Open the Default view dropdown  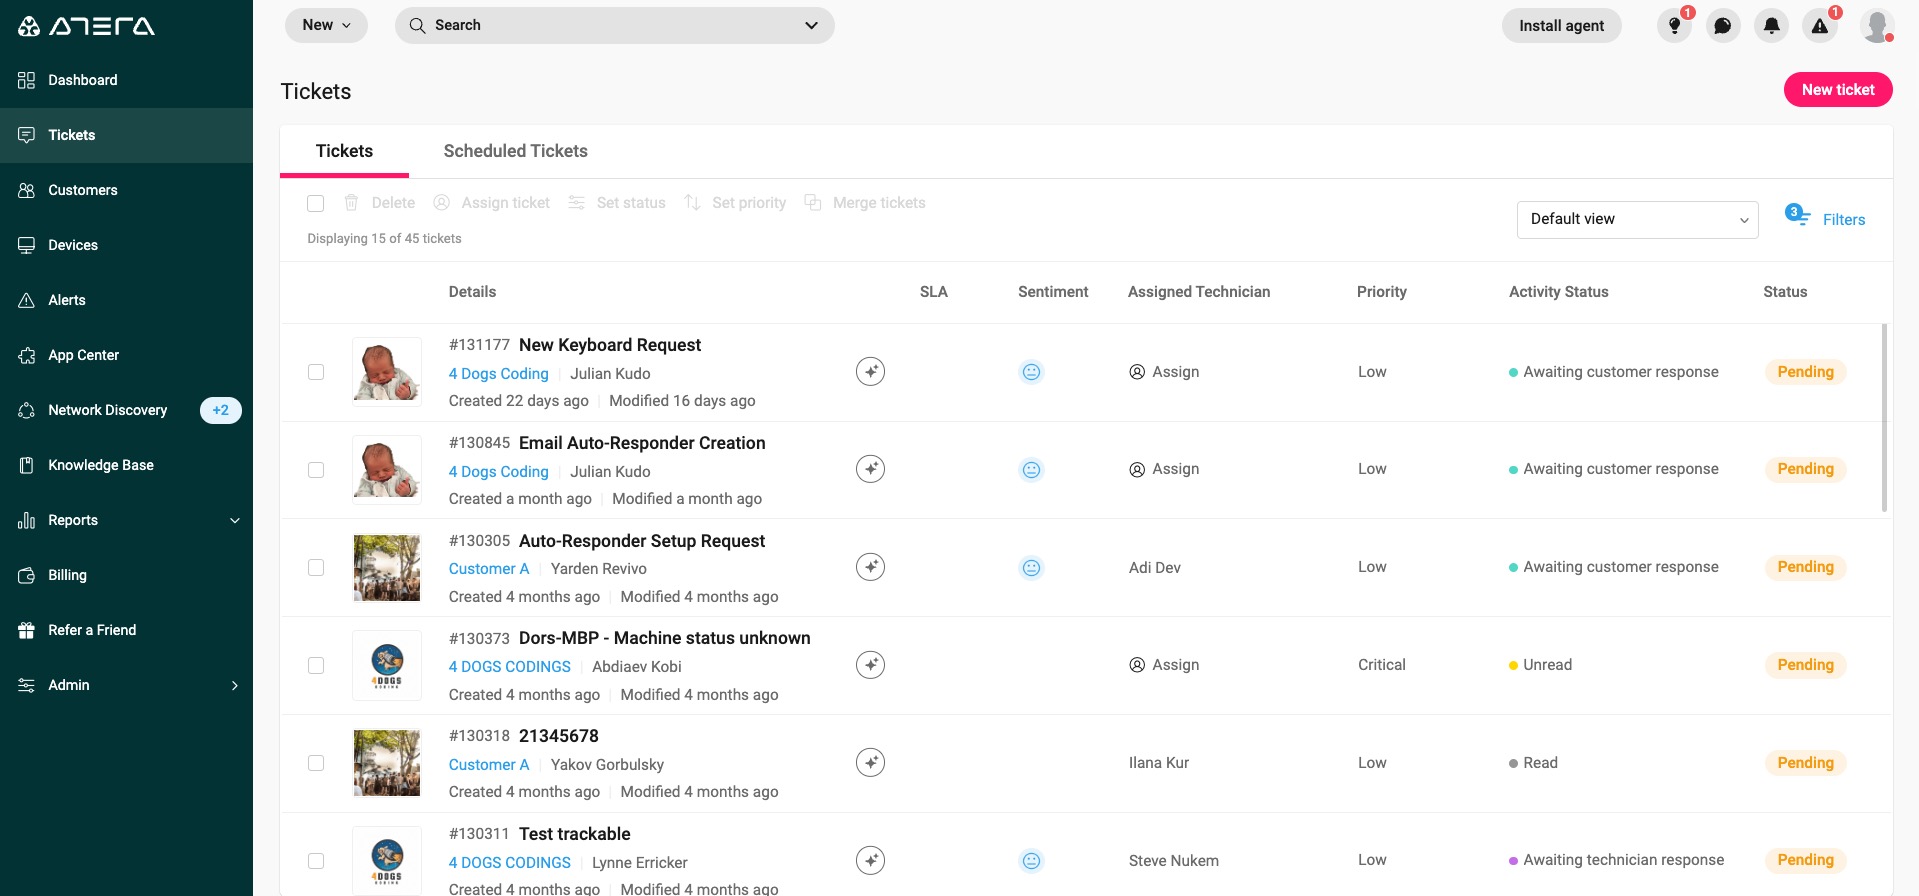1637,219
